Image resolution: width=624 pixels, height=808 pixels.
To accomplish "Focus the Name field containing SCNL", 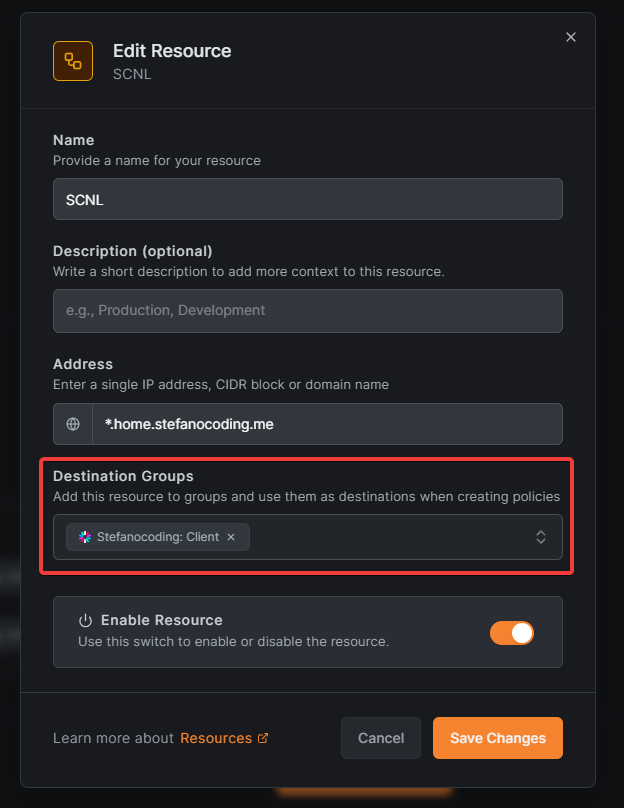I will tap(308, 199).
